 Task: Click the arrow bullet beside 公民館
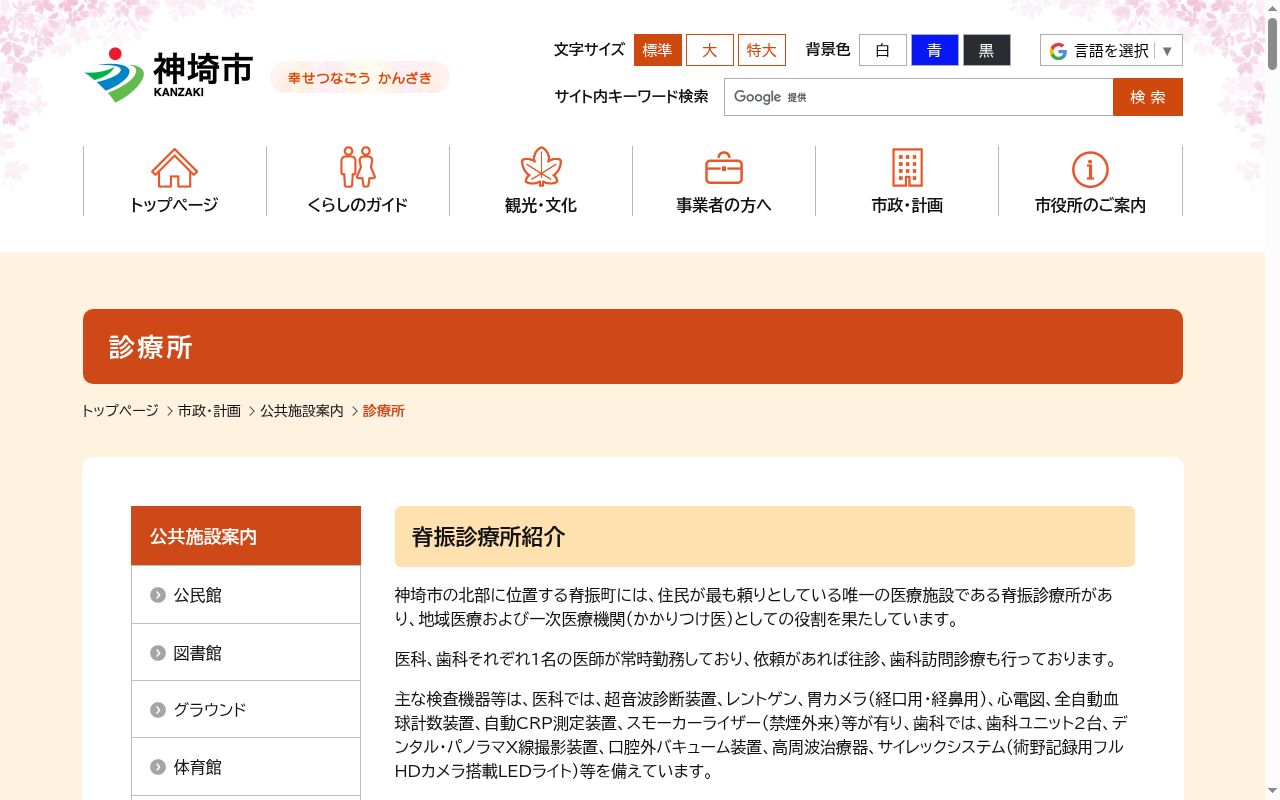click(158, 595)
